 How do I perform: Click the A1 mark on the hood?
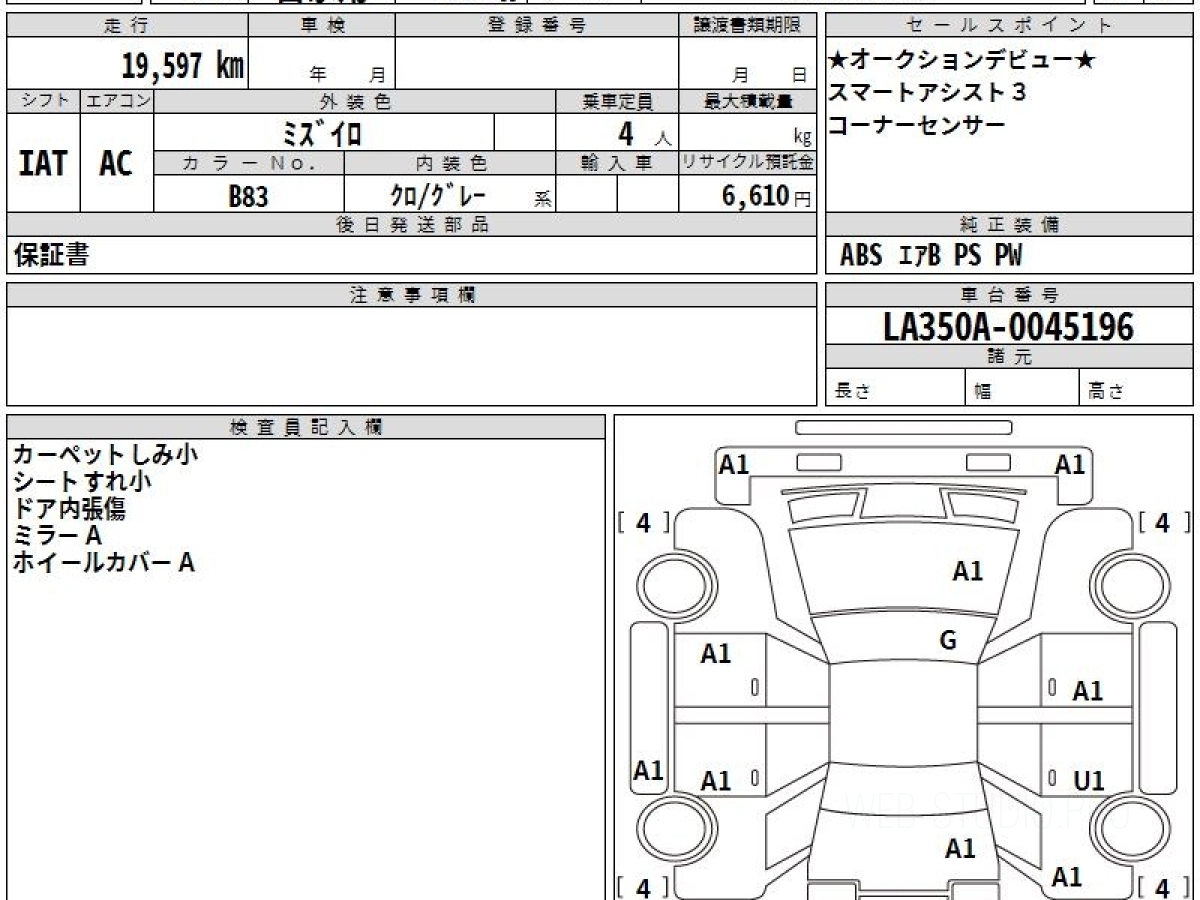point(967,571)
